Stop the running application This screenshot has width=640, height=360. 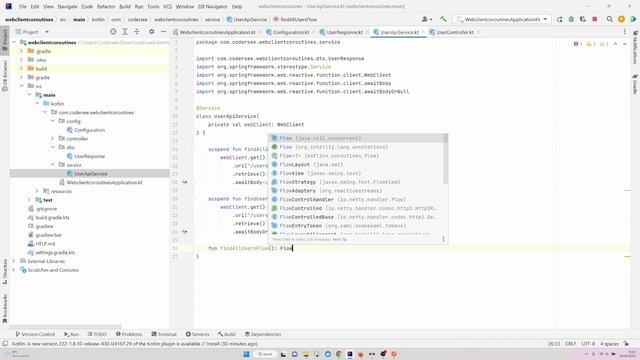click(x=595, y=19)
